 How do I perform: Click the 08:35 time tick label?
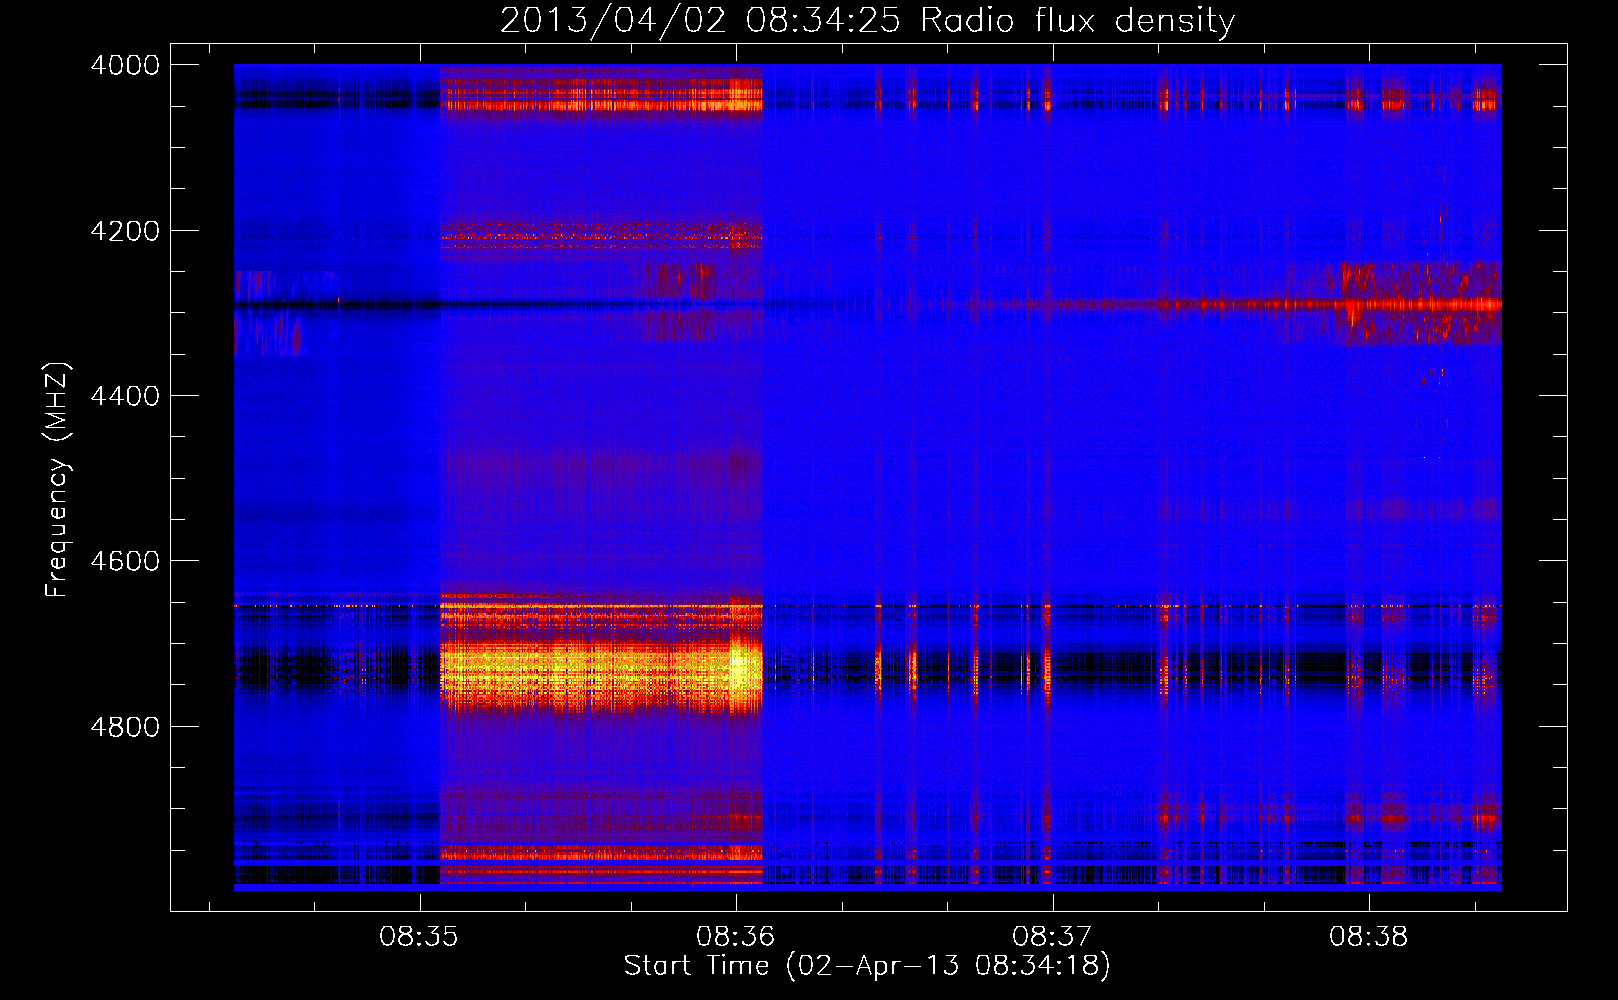(x=419, y=937)
